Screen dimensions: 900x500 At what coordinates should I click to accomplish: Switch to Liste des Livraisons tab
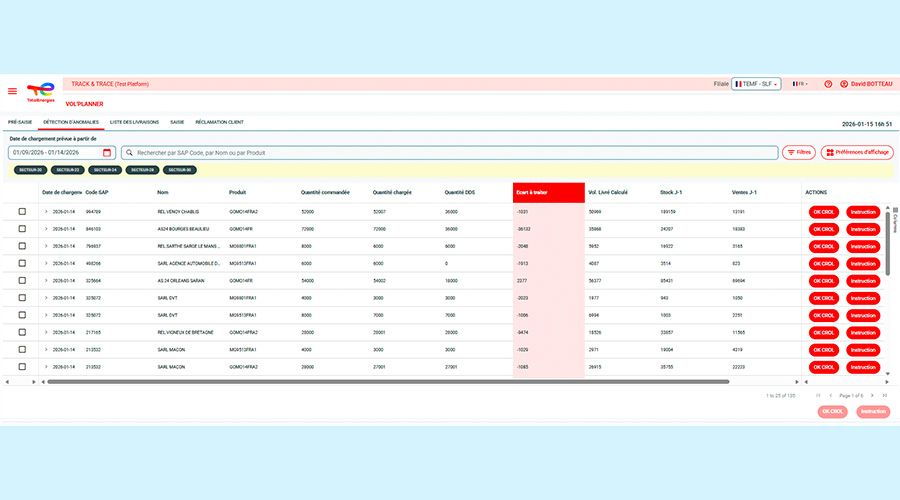136,122
